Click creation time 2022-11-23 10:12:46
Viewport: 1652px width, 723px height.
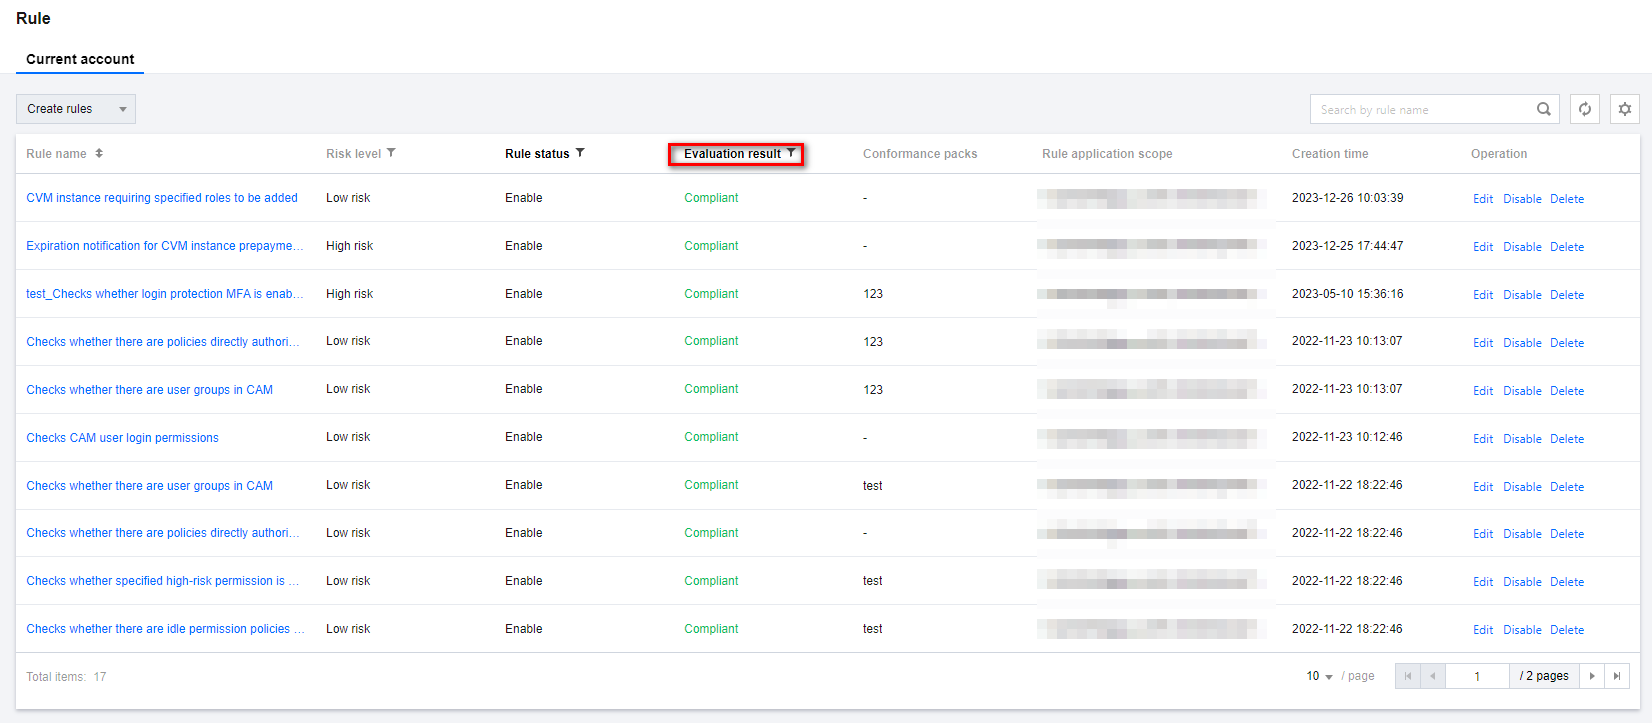click(1347, 437)
